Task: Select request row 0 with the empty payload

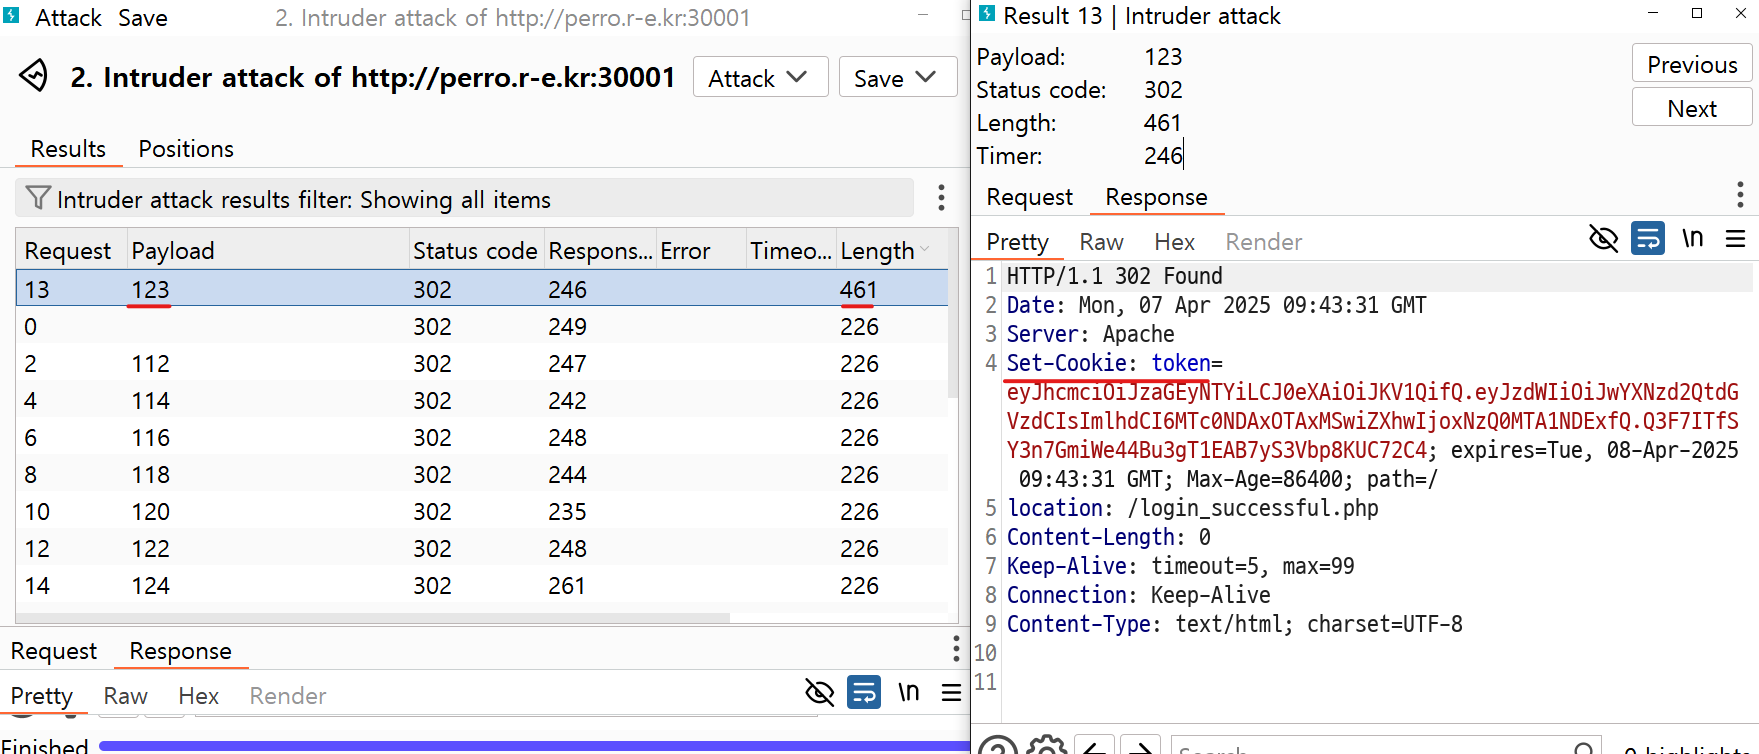Action: (482, 326)
